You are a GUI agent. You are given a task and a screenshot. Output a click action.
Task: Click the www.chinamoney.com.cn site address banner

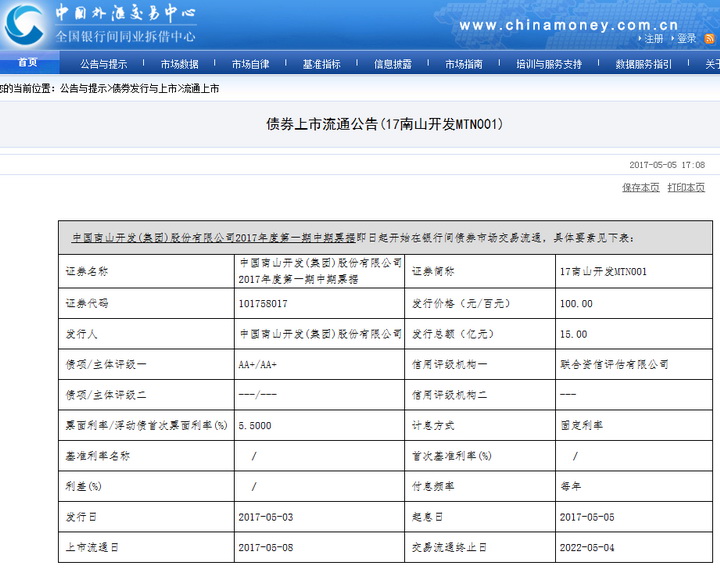click(x=568, y=25)
